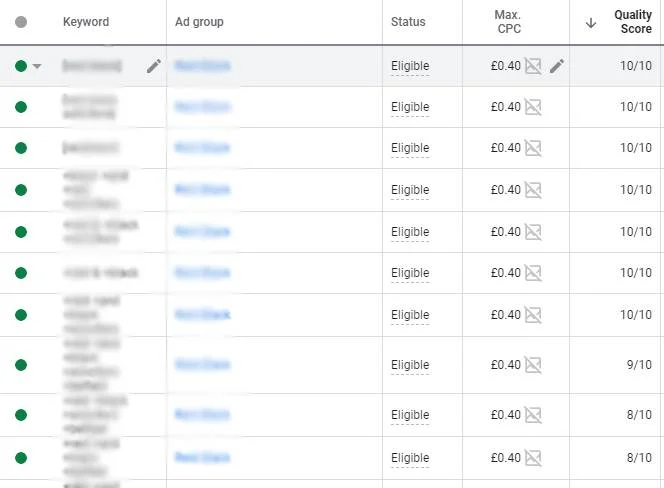Click the keyword edit pencil in first row

pos(153,66)
